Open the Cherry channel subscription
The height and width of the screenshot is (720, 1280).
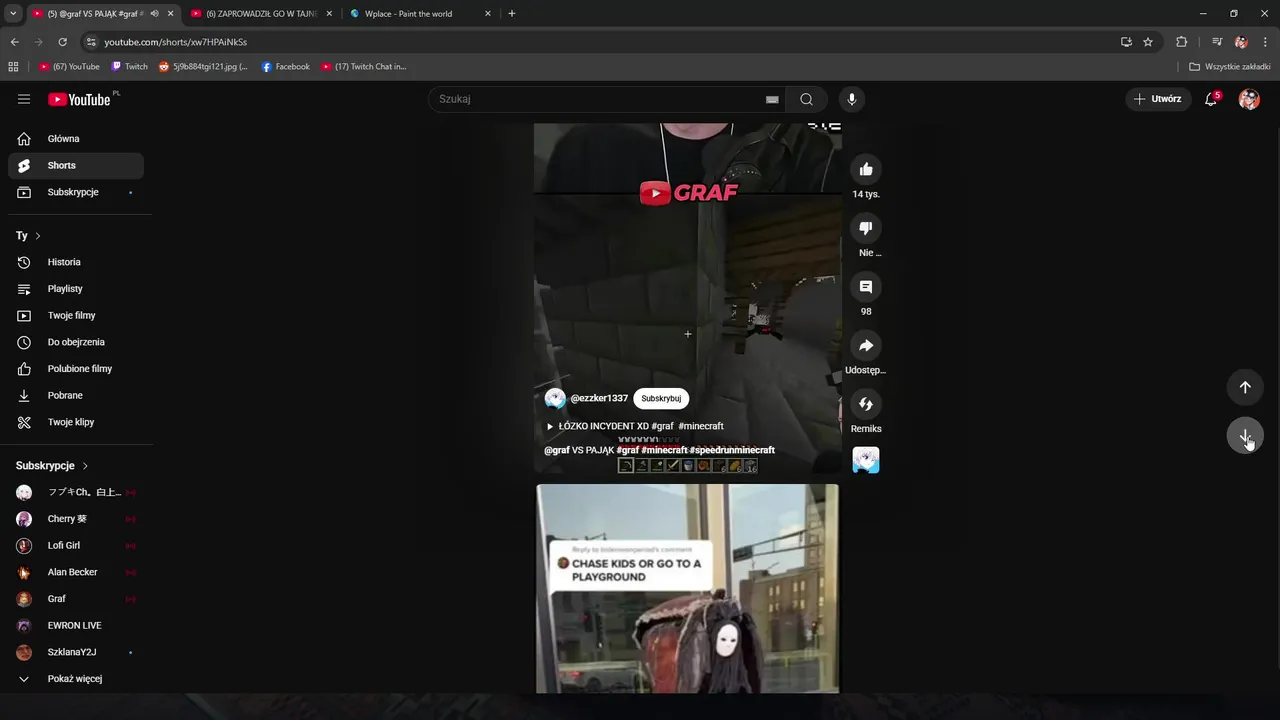coord(76,519)
